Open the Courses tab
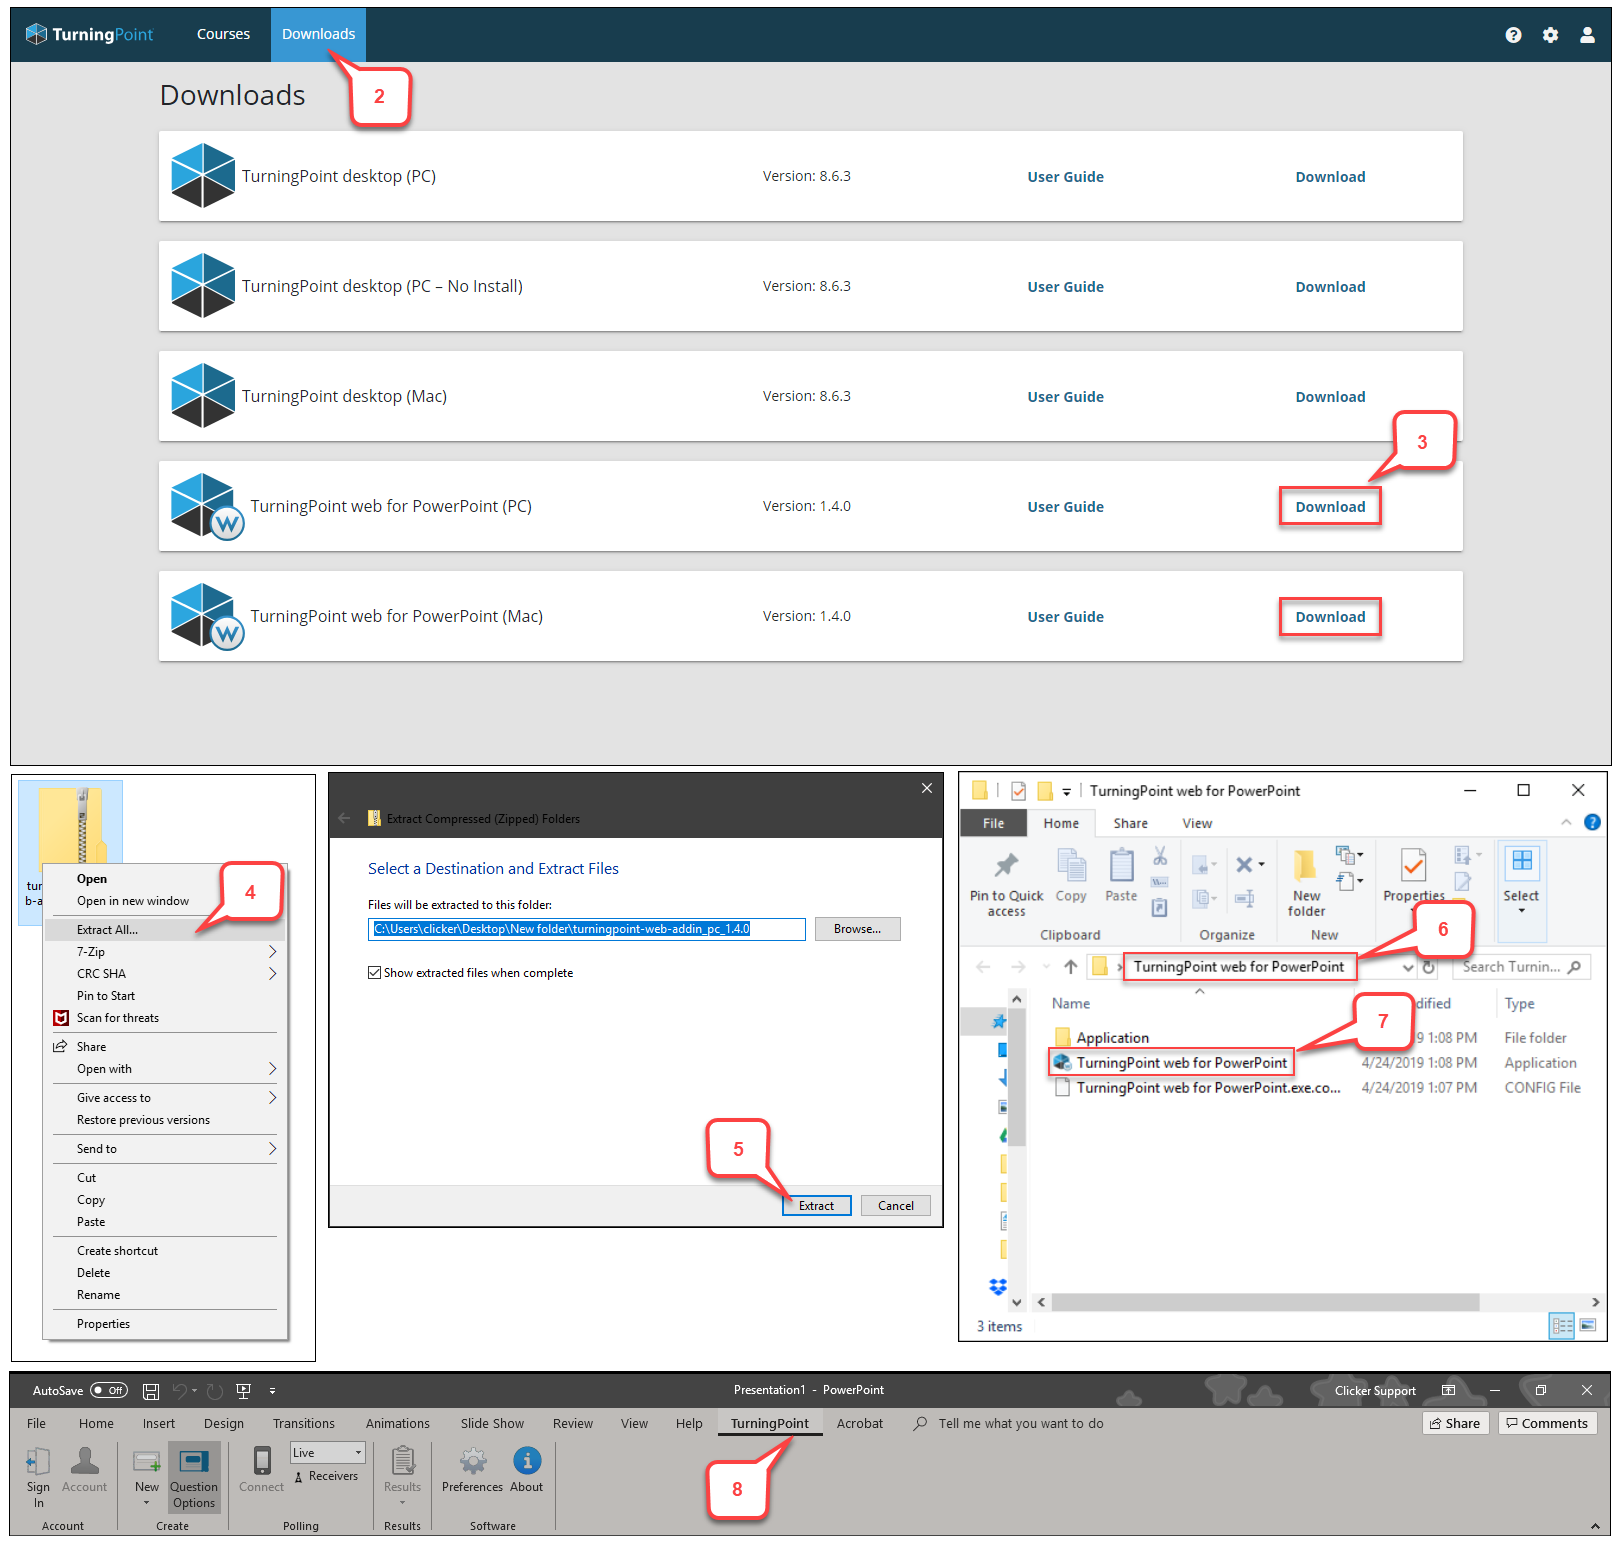Screen dimensions: 1624x1556 pyautogui.click(x=223, y=34)
